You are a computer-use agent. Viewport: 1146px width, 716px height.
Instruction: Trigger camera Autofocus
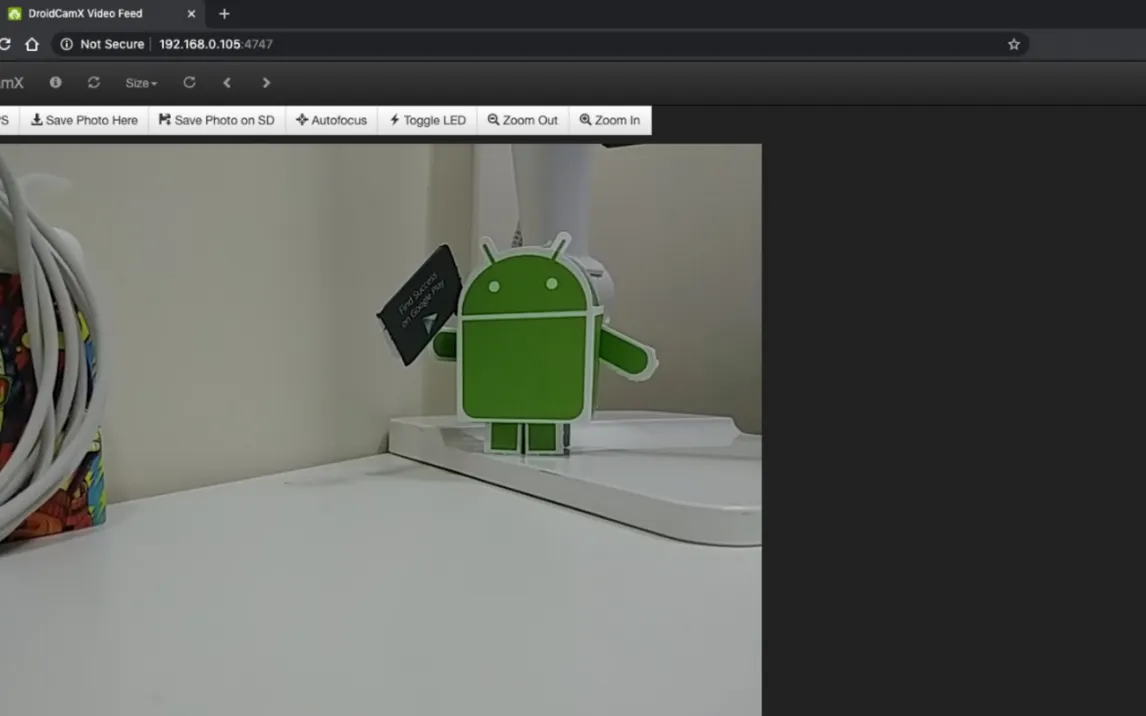[x=332, y=120]
